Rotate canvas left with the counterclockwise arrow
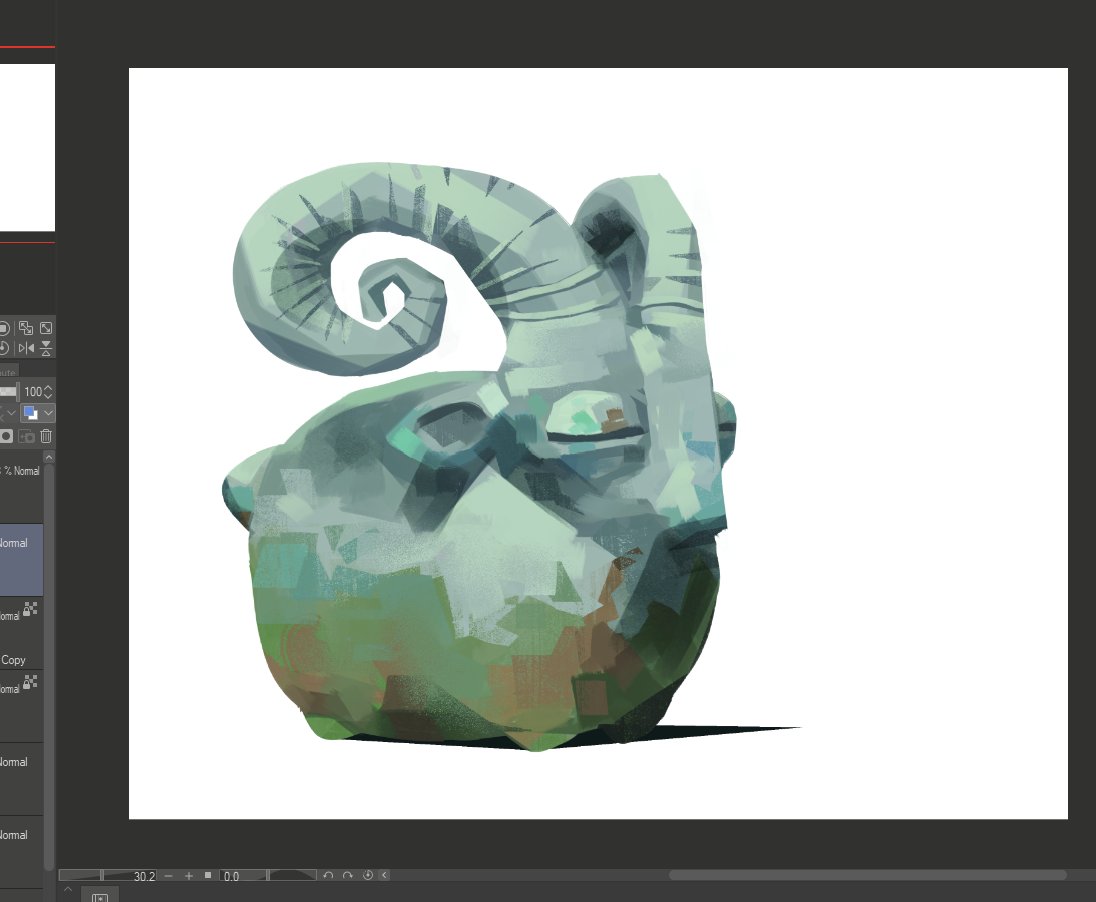Viewport: 1096px width, 902px height. (x=328, y=875)
